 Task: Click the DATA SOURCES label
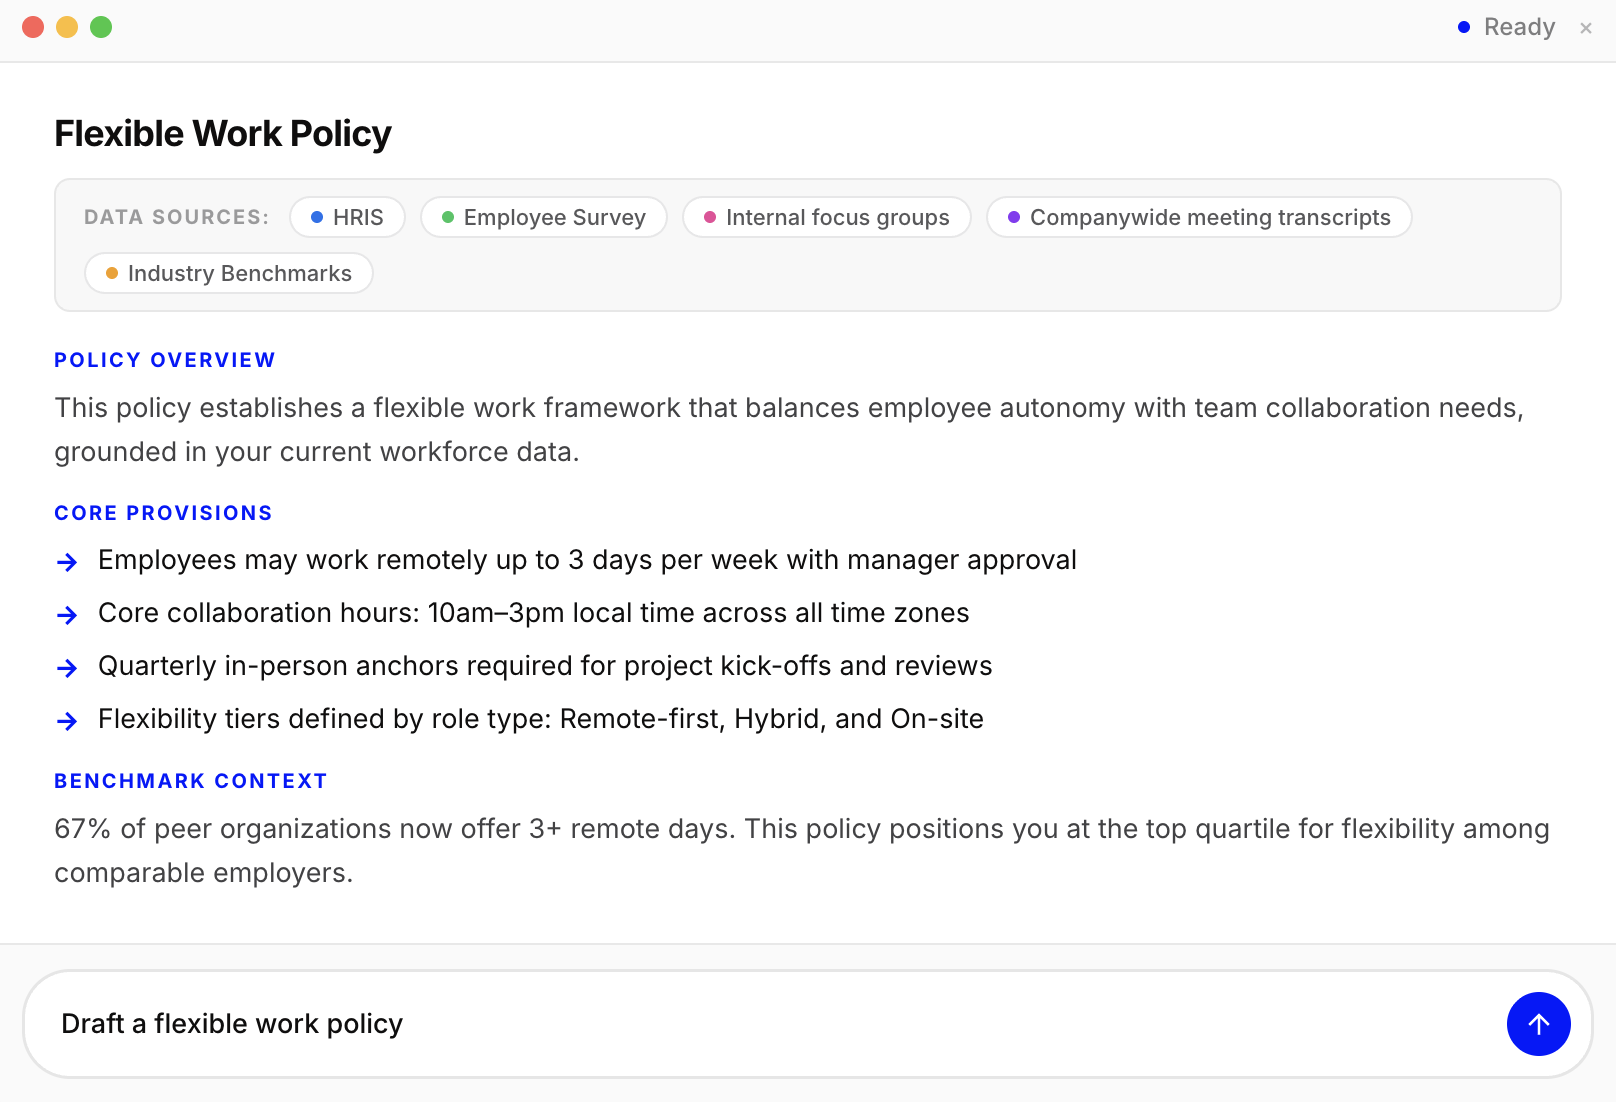177,217
